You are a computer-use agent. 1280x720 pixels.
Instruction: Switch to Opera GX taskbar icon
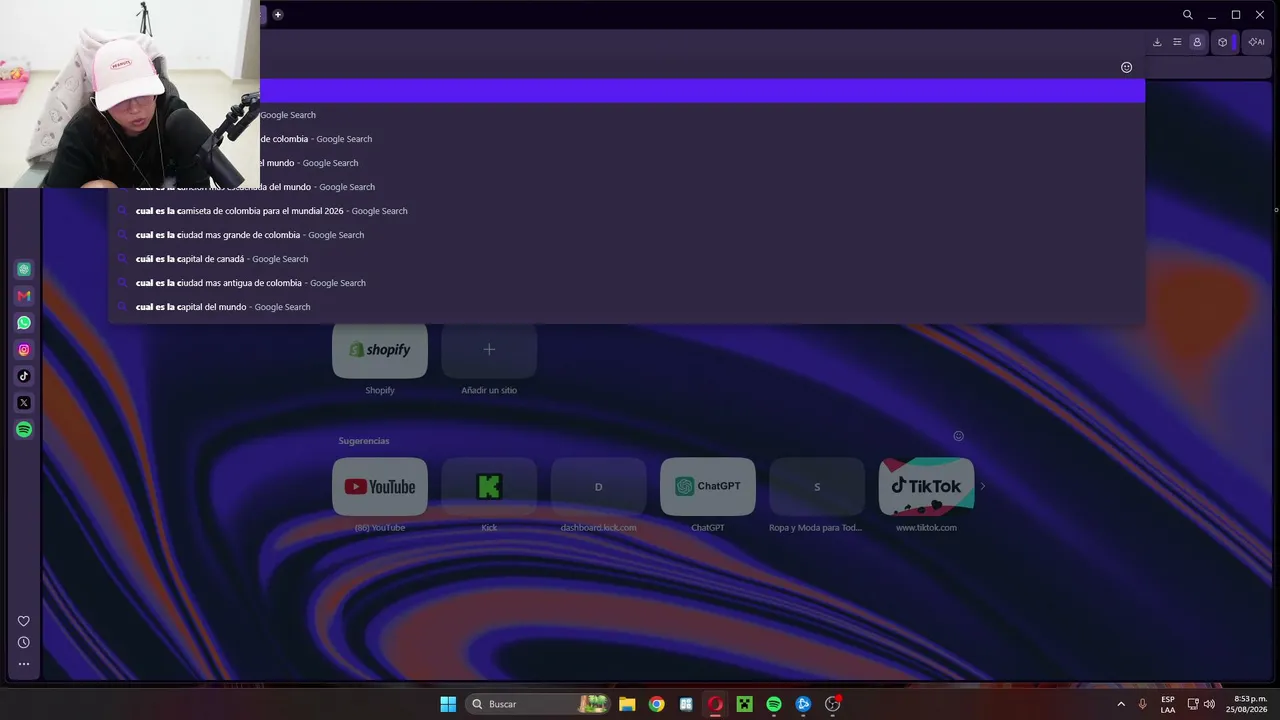pyautogui.click(x=715, y=704)
